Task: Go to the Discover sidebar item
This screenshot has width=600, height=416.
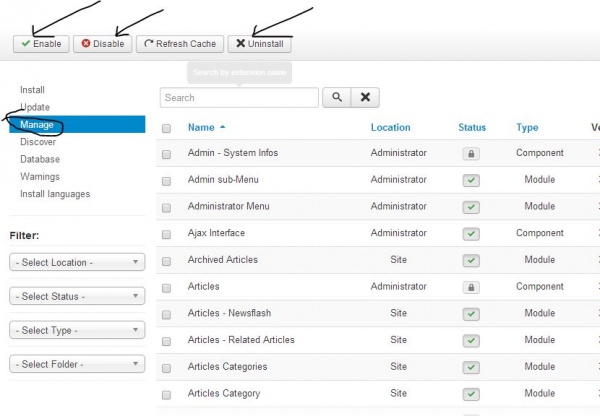Action: 38,142
